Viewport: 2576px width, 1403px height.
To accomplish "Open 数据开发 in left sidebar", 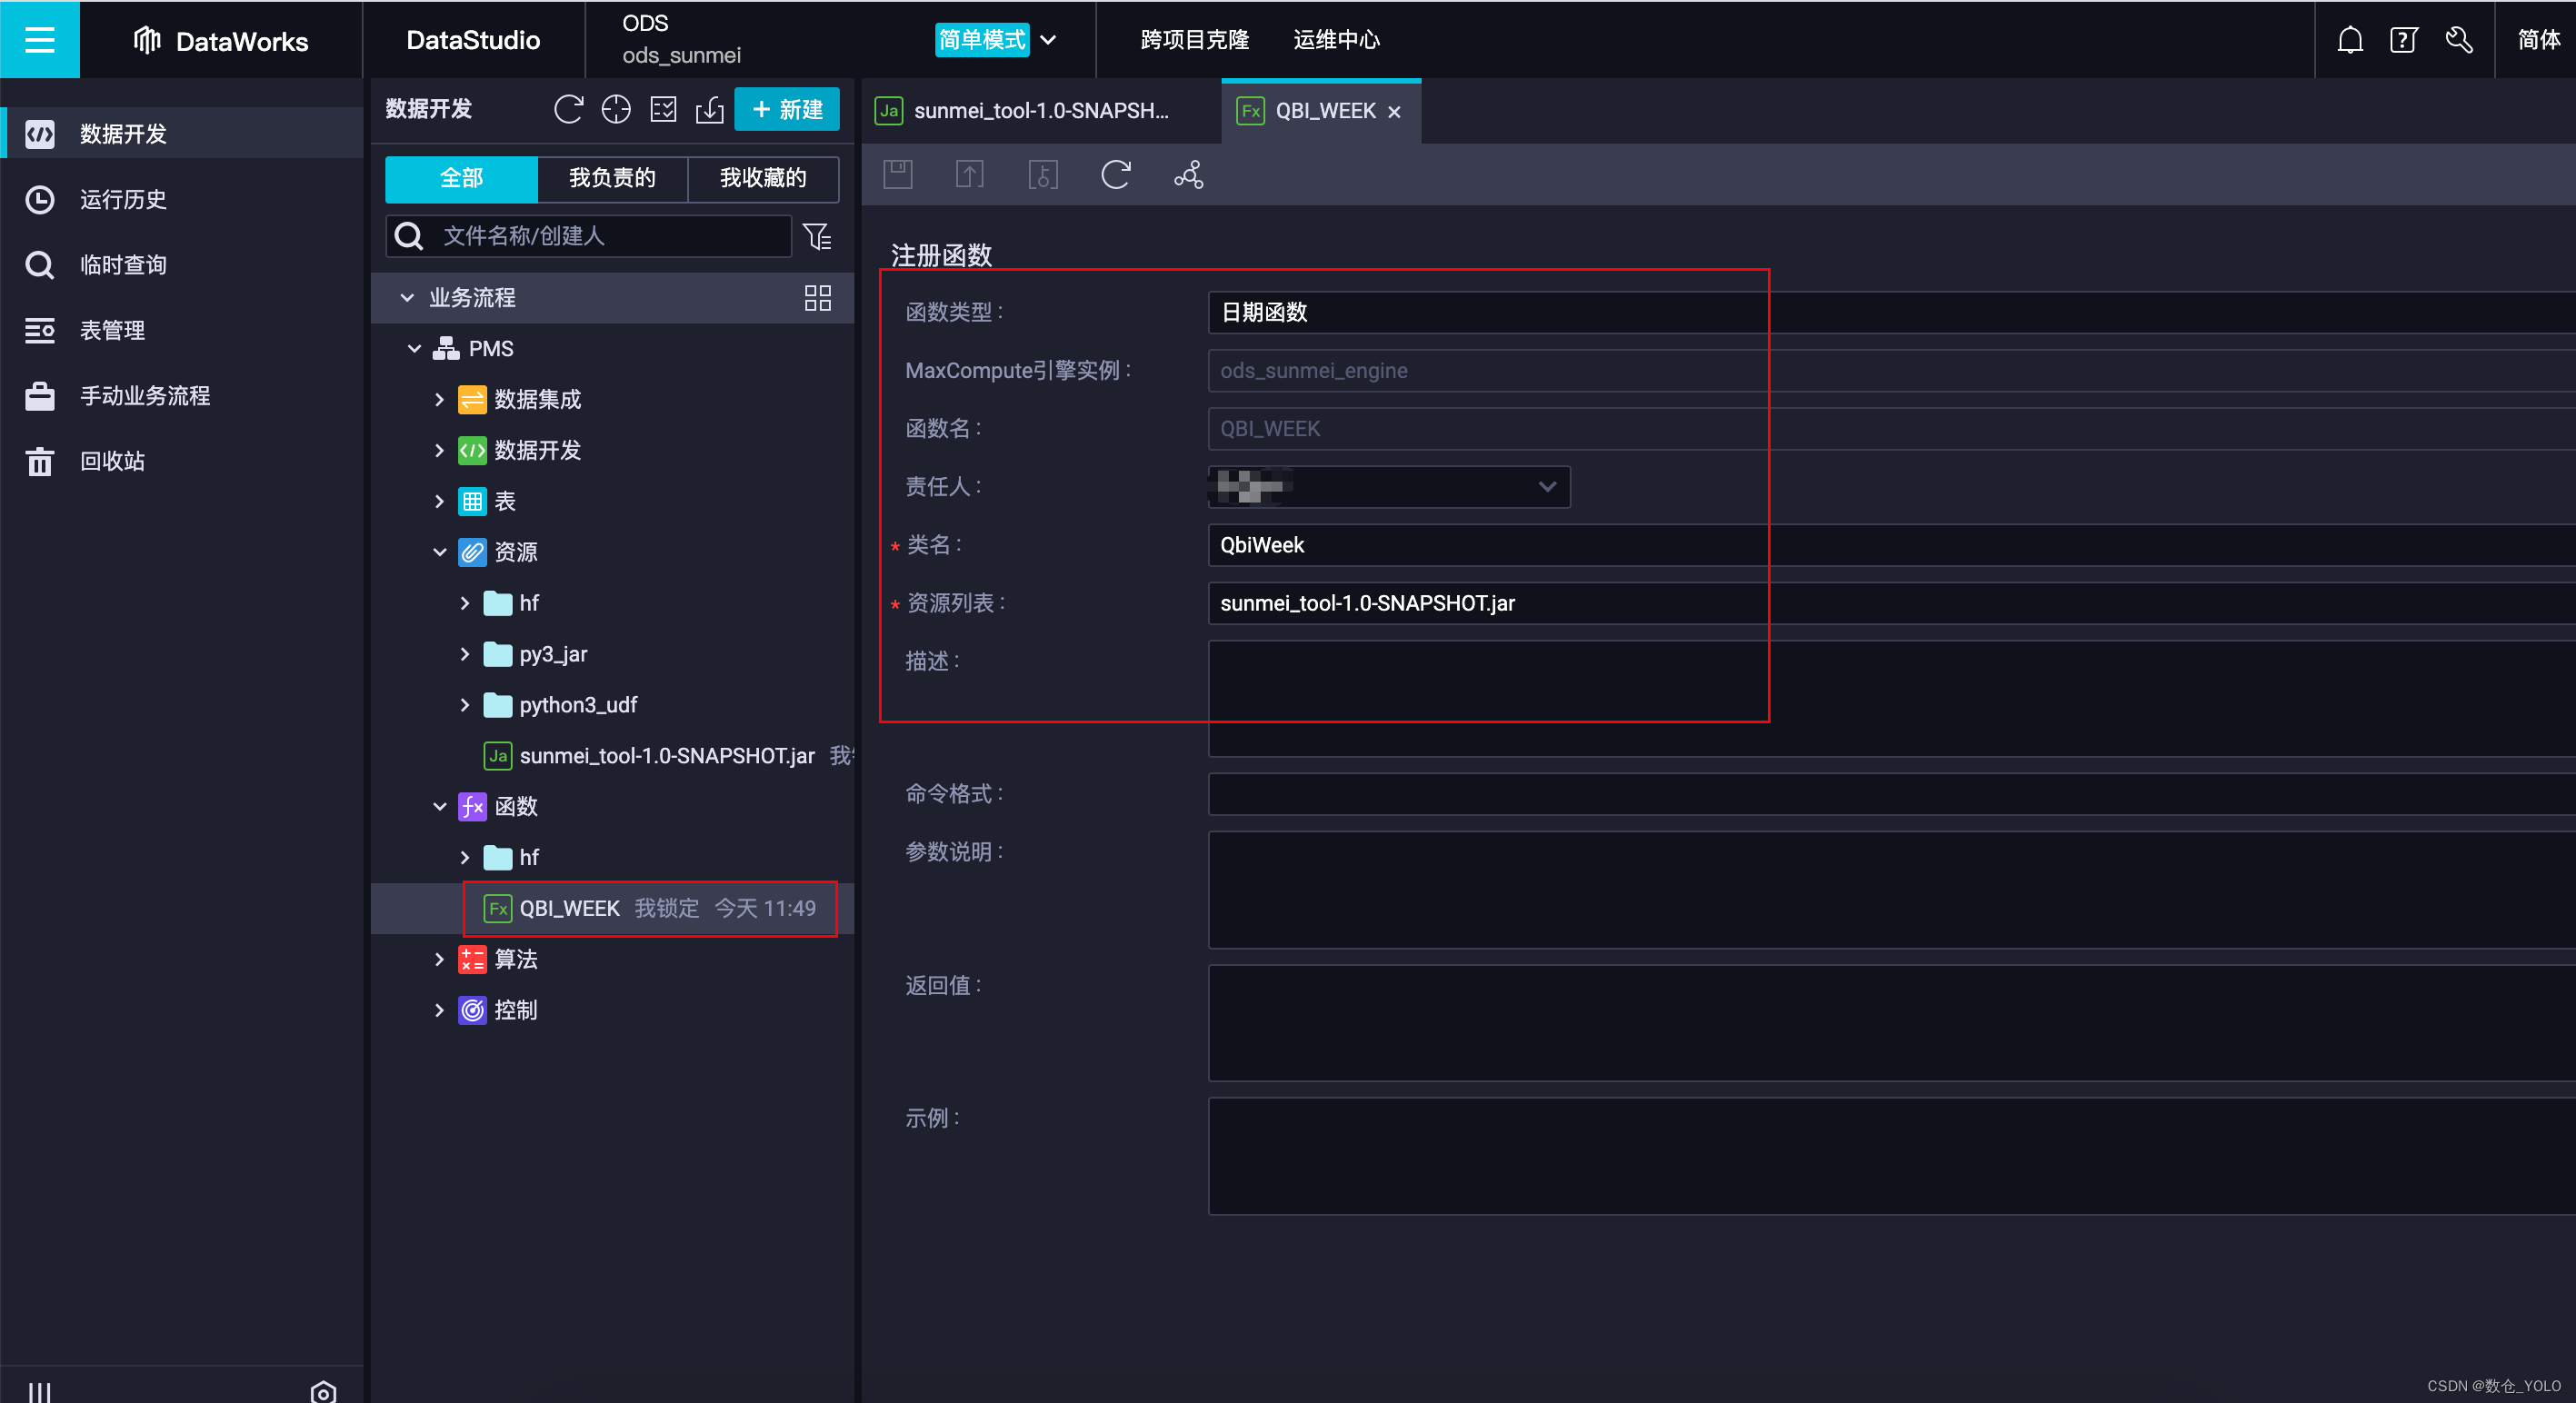I will 181,133.
